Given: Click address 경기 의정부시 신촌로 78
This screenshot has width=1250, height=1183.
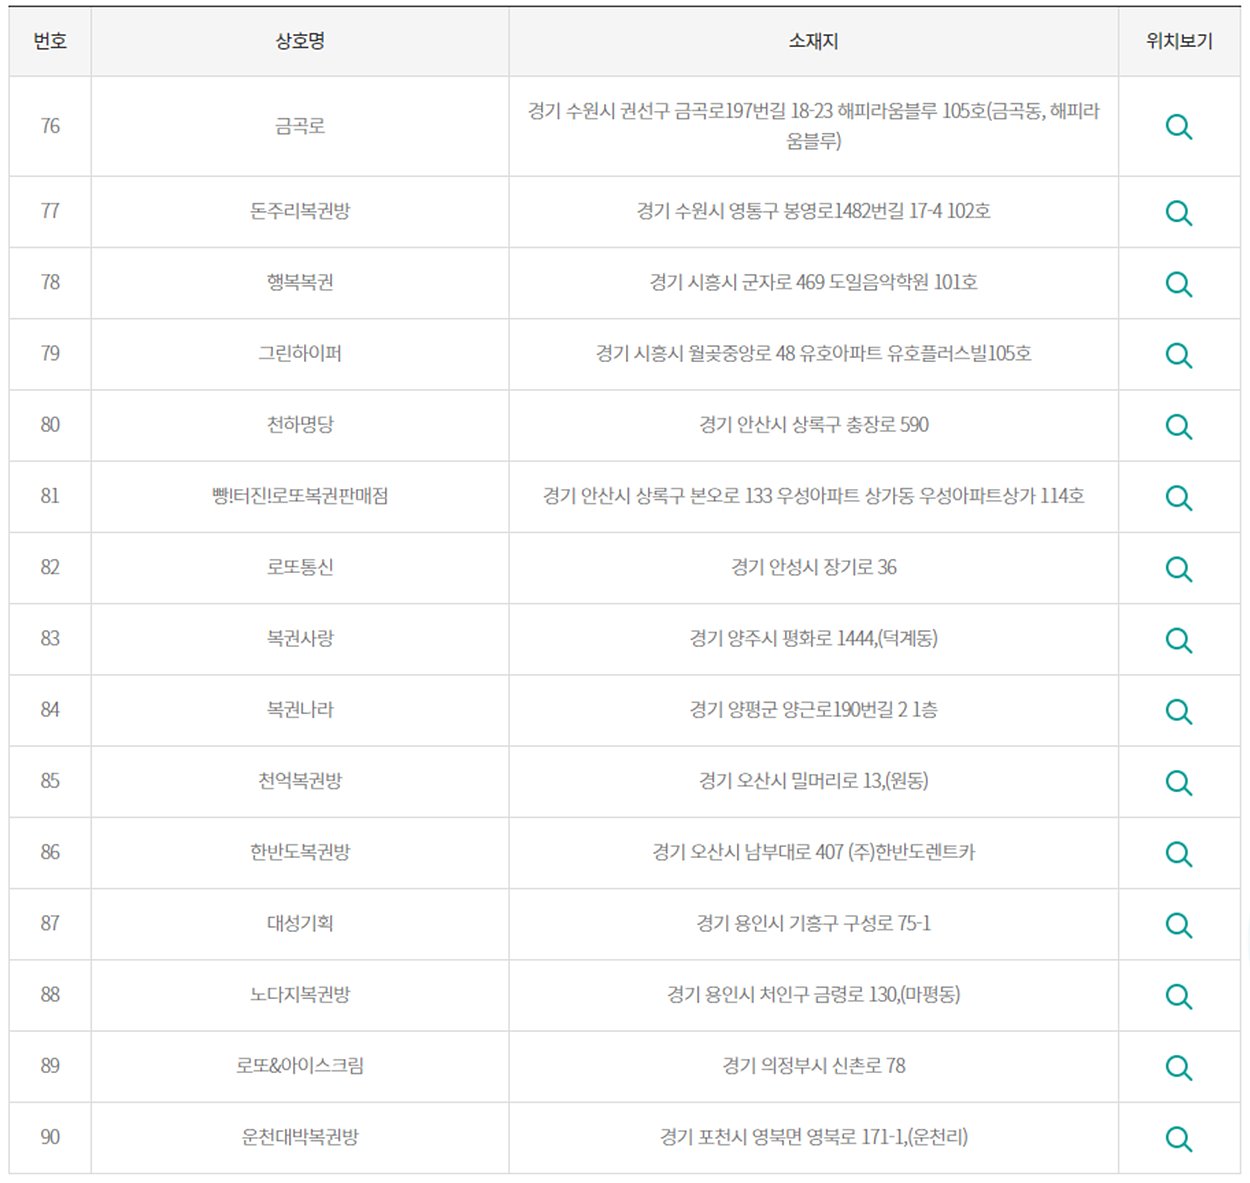Looking at the screenshot, I should pos(813,1065).
